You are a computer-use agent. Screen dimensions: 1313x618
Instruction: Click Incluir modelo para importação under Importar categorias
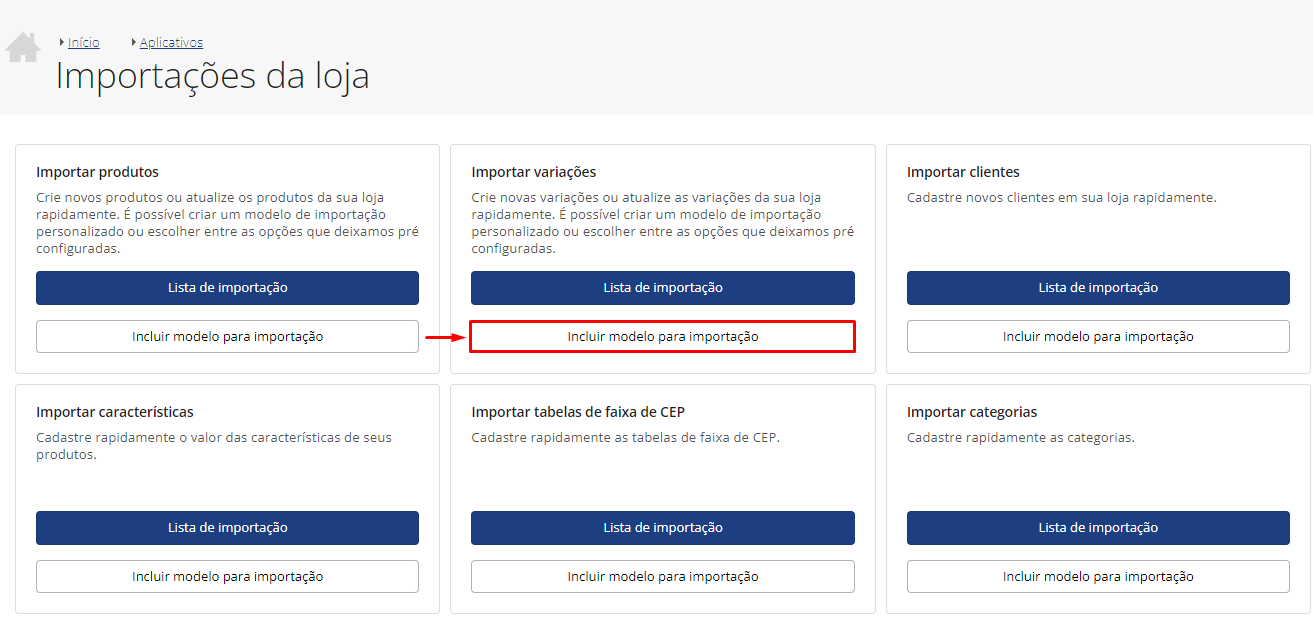coord(1098,577)
